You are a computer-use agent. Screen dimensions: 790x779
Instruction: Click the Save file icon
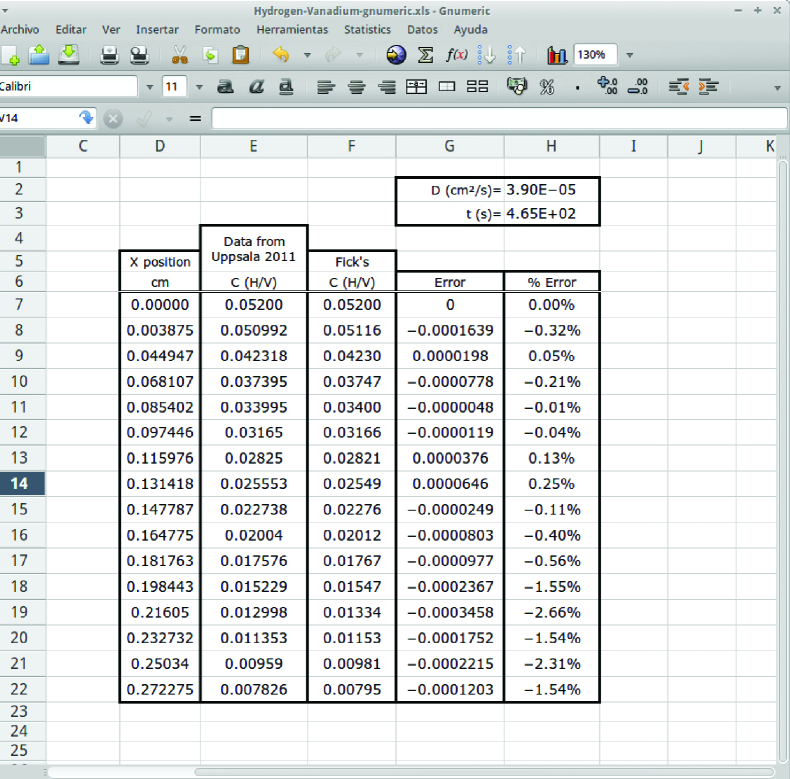coord(68,55)
